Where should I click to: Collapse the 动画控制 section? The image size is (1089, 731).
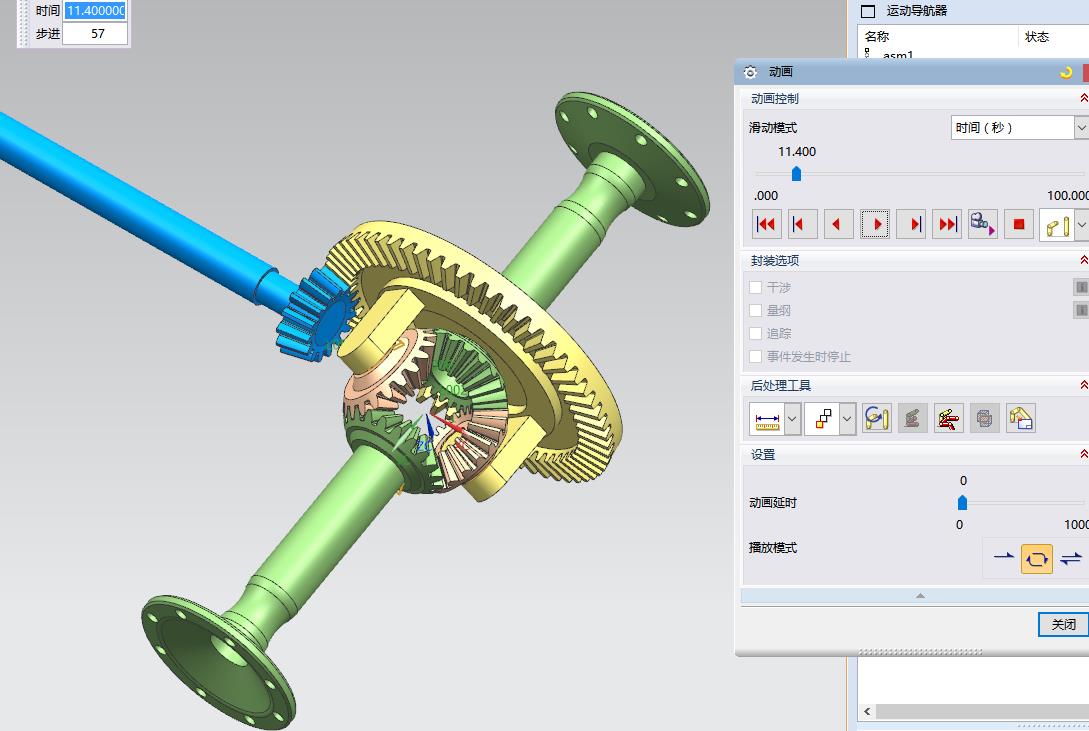click(1083, 99)
